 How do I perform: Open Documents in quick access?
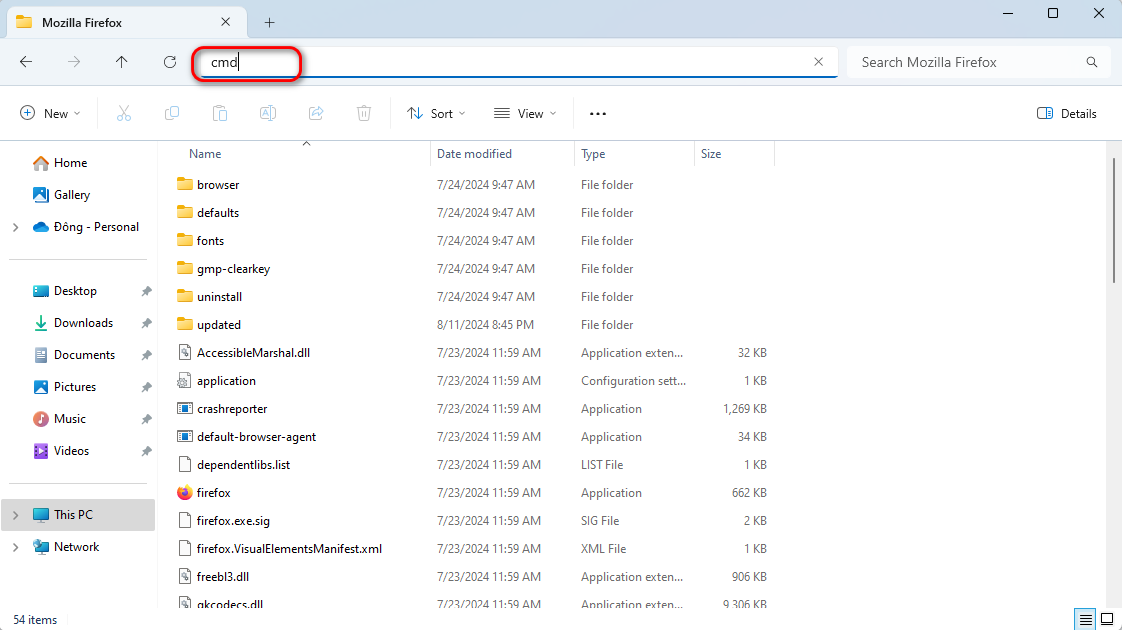click(84, 355)
